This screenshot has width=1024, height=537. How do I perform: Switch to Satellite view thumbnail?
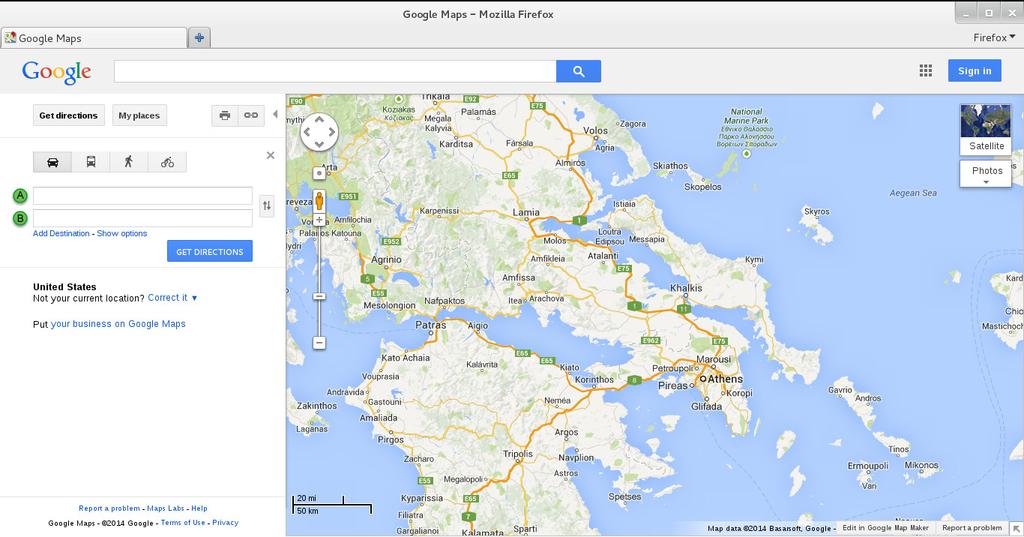click(x=985, y=129)
